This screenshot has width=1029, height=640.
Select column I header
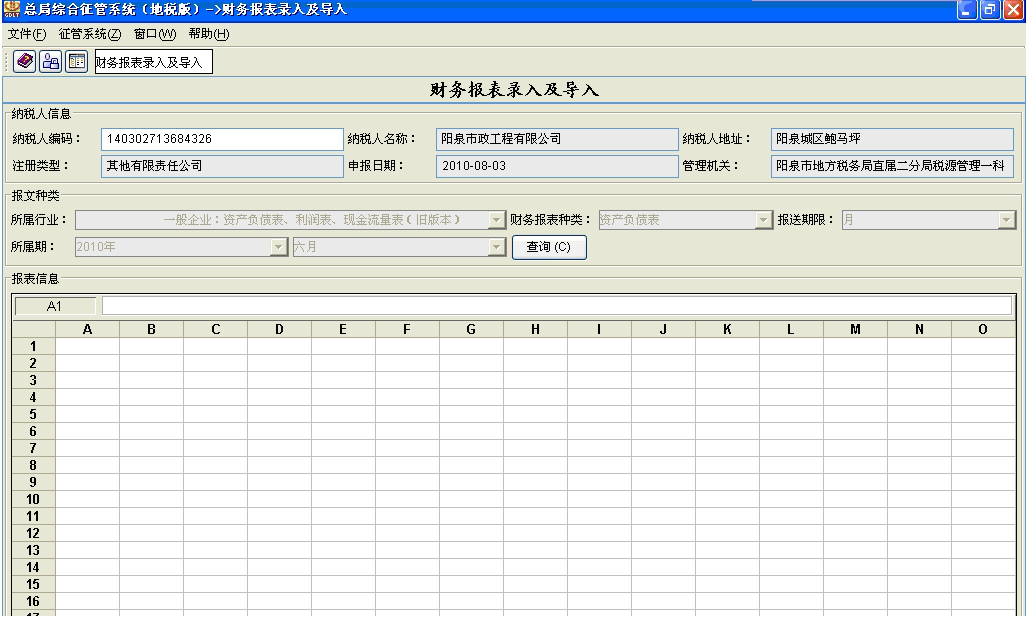point(599,329)
